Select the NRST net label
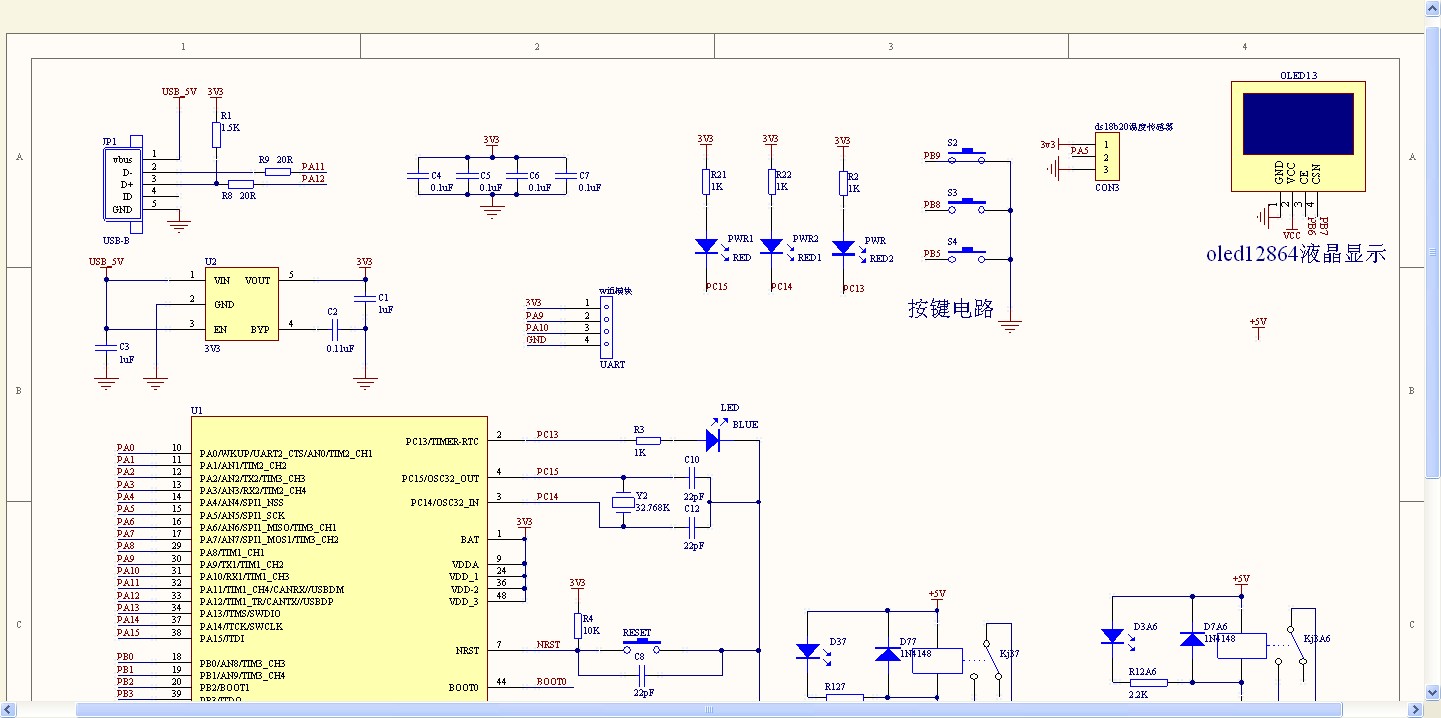1441x718 pixels. [x=548, y=645]
